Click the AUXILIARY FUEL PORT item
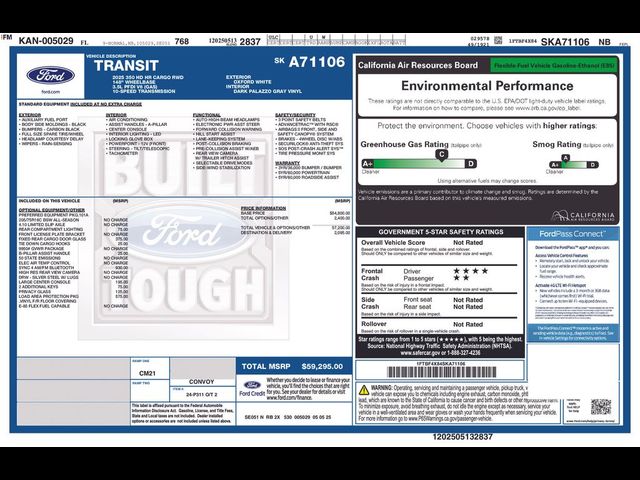640x480 pixels. pos(44,120)
